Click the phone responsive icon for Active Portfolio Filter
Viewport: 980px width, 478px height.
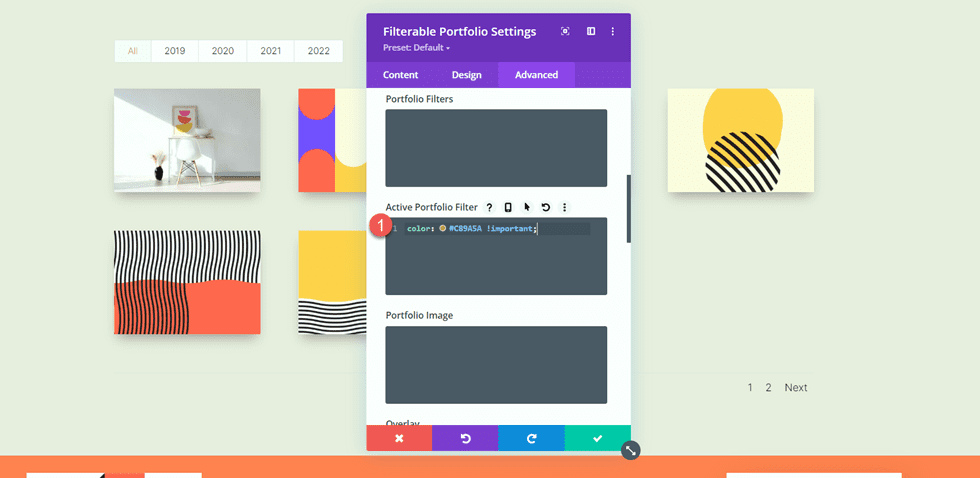508,207
